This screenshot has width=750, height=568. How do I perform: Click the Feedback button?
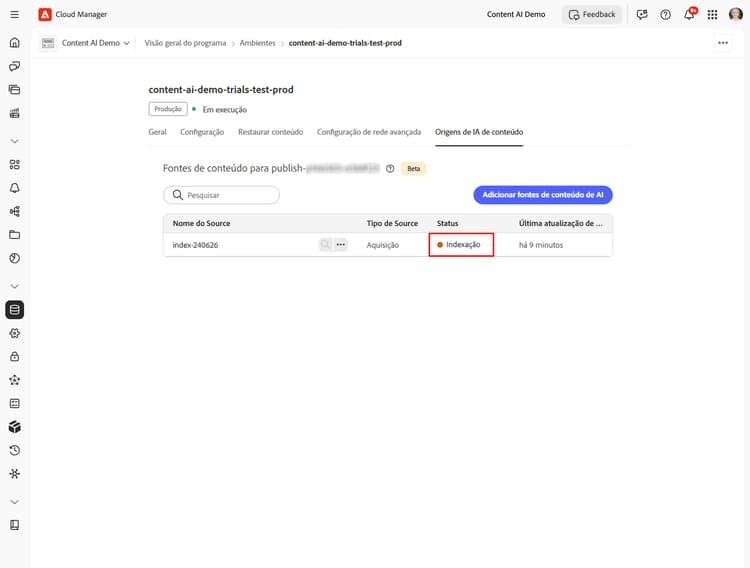tap(592, 14)
